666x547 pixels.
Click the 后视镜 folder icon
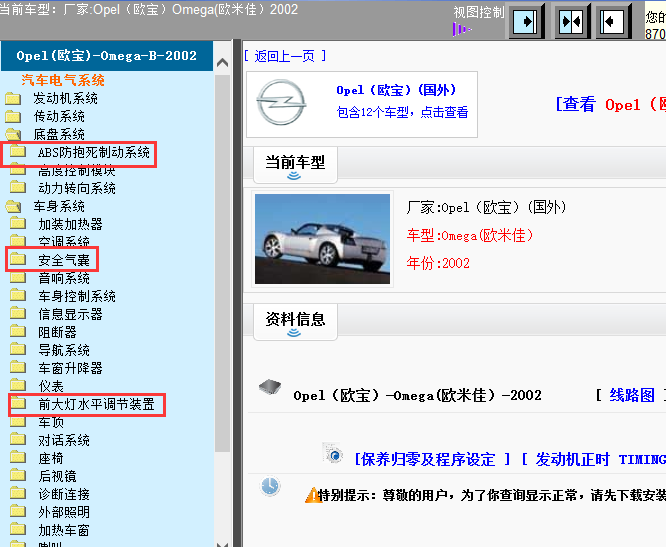[x=18, y=475]
